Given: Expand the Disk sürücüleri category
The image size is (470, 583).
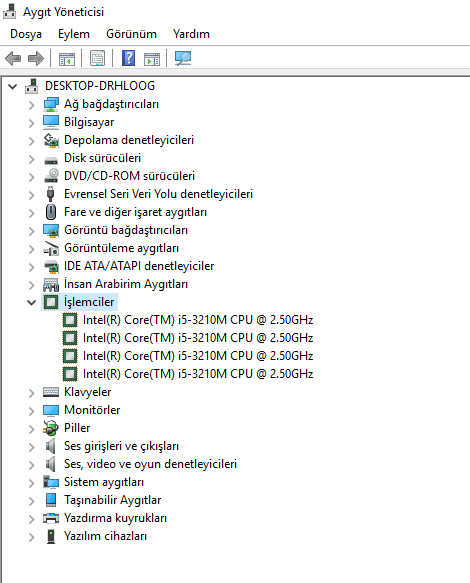Looking at the screenshot, I should coord(32,159).
